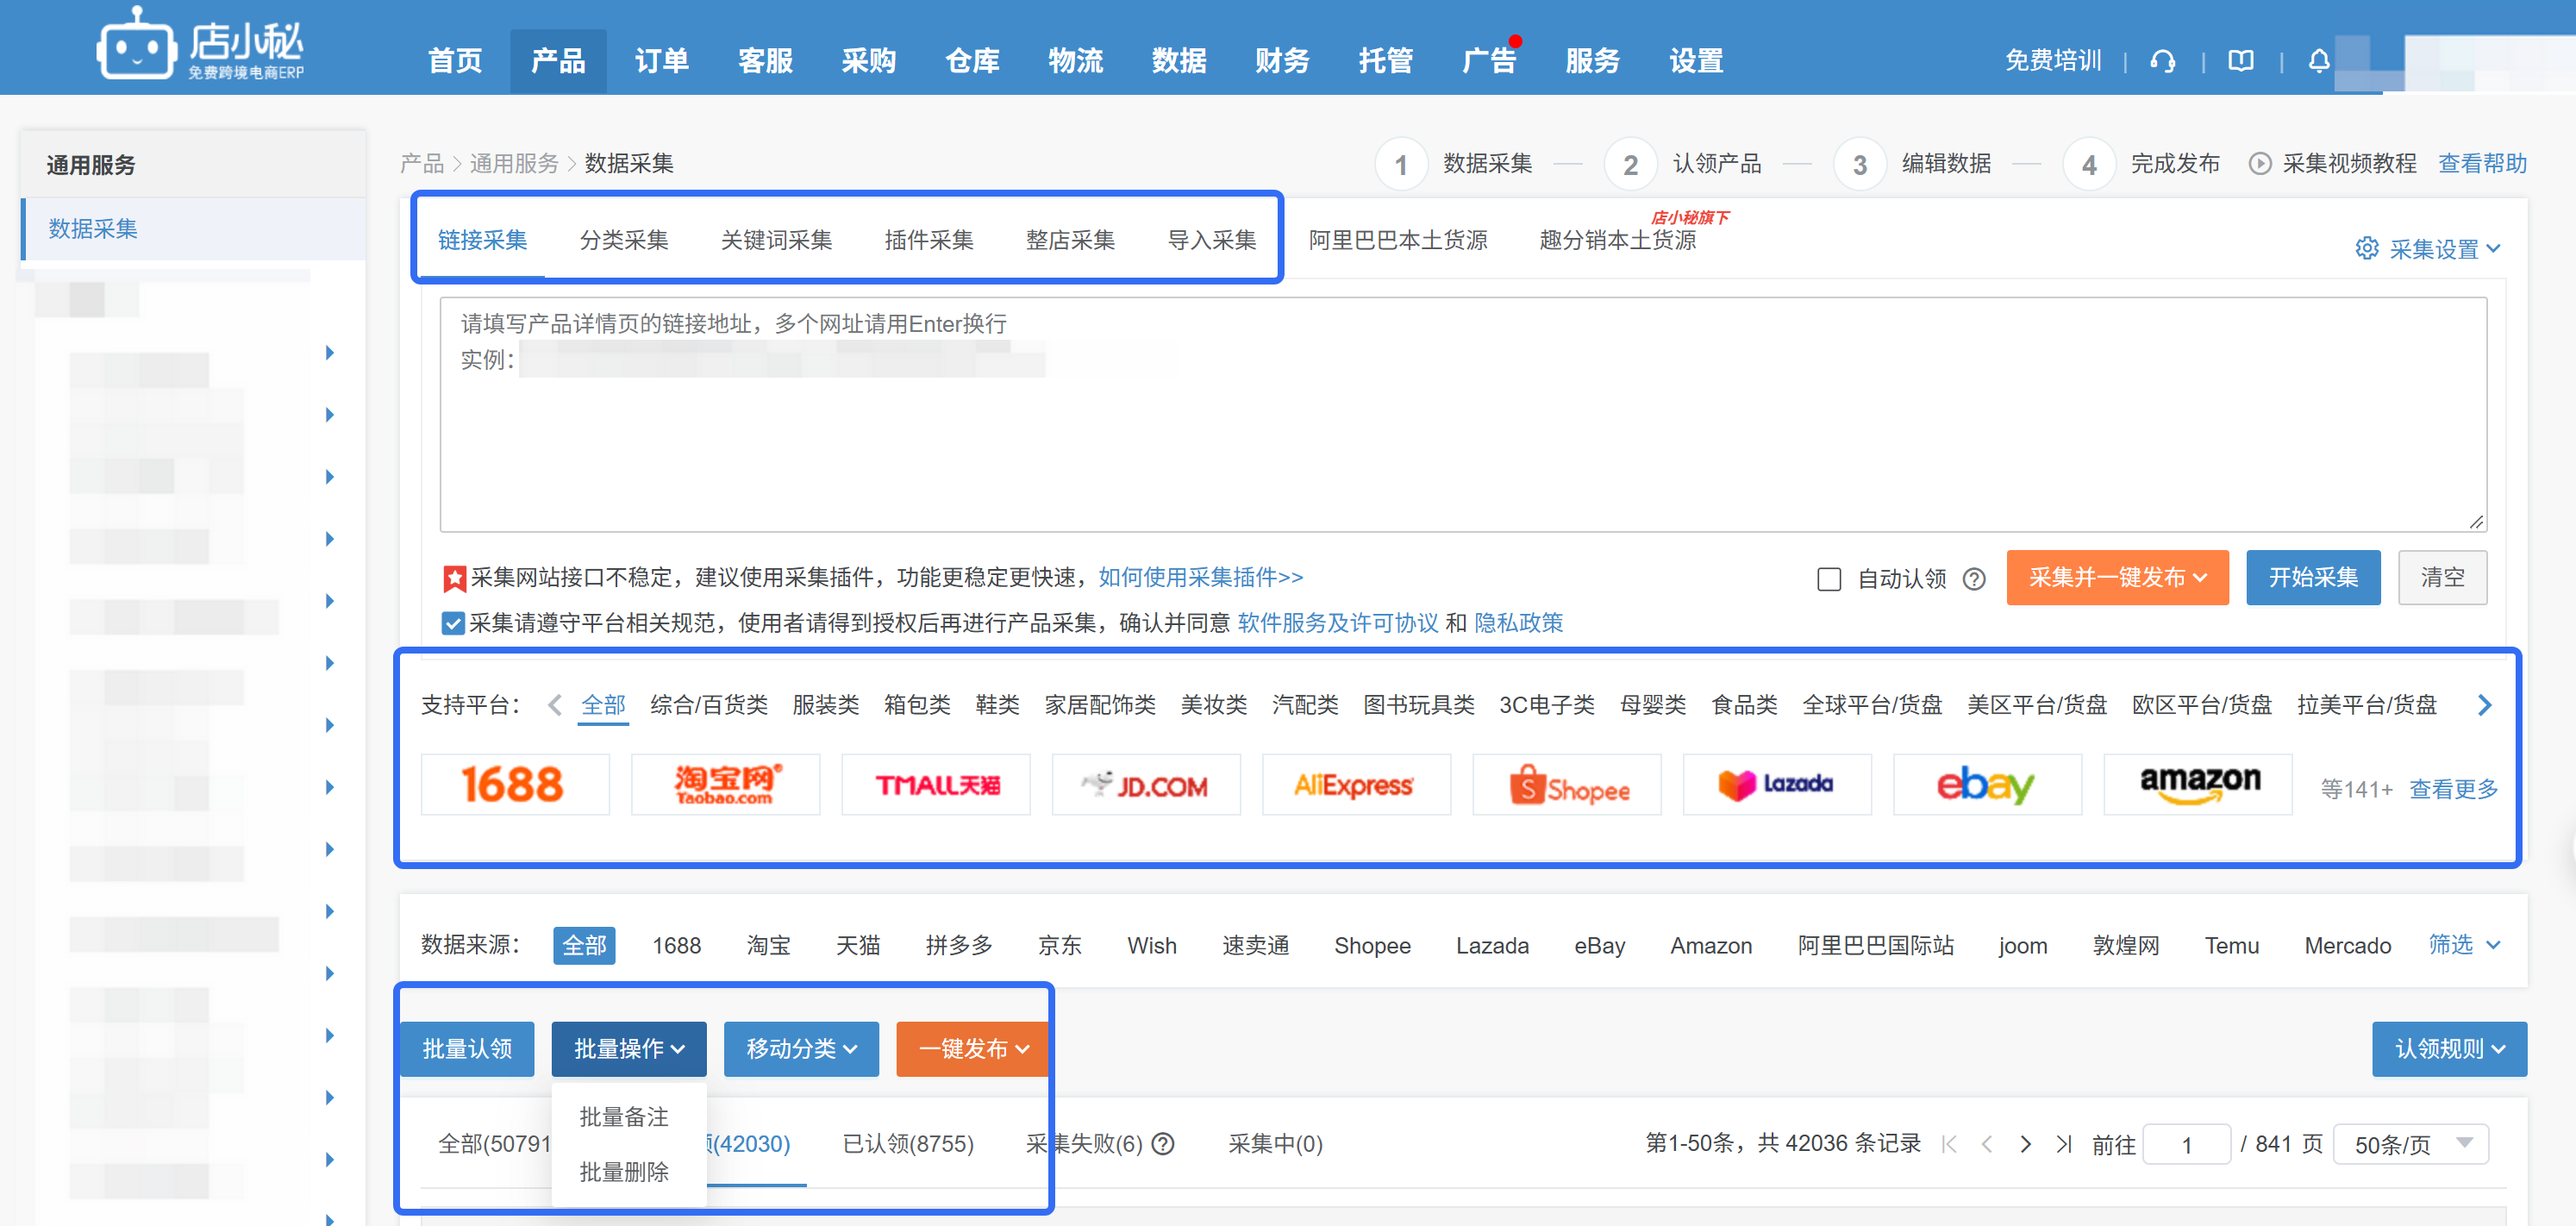This screenshot has height=1226, width=2576.
Task: Toggle the 自动认领 checkbox
Action: [1828, 579]
